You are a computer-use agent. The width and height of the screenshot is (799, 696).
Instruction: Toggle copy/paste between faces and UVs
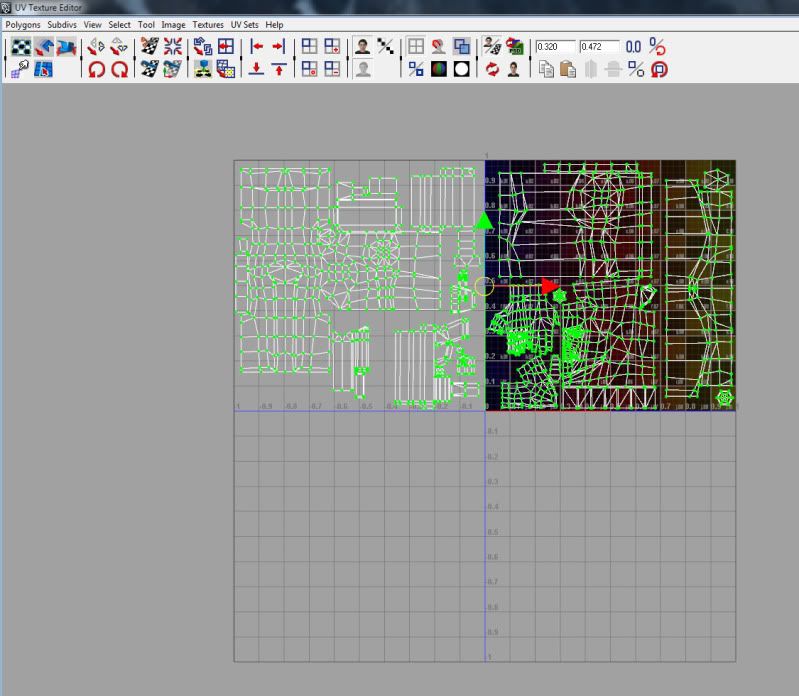(636, 69)
